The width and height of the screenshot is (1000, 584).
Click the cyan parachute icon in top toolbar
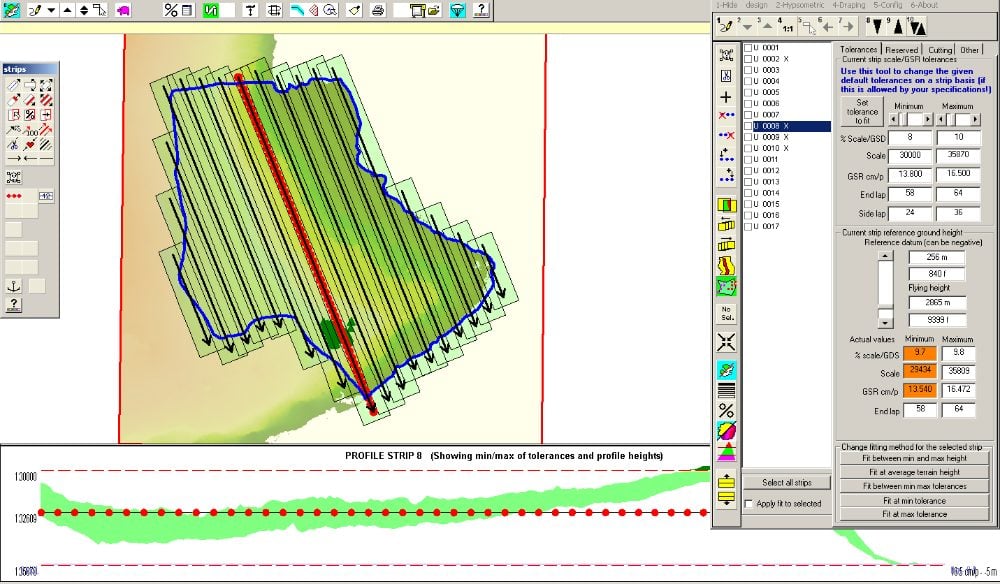click(458, 10)
